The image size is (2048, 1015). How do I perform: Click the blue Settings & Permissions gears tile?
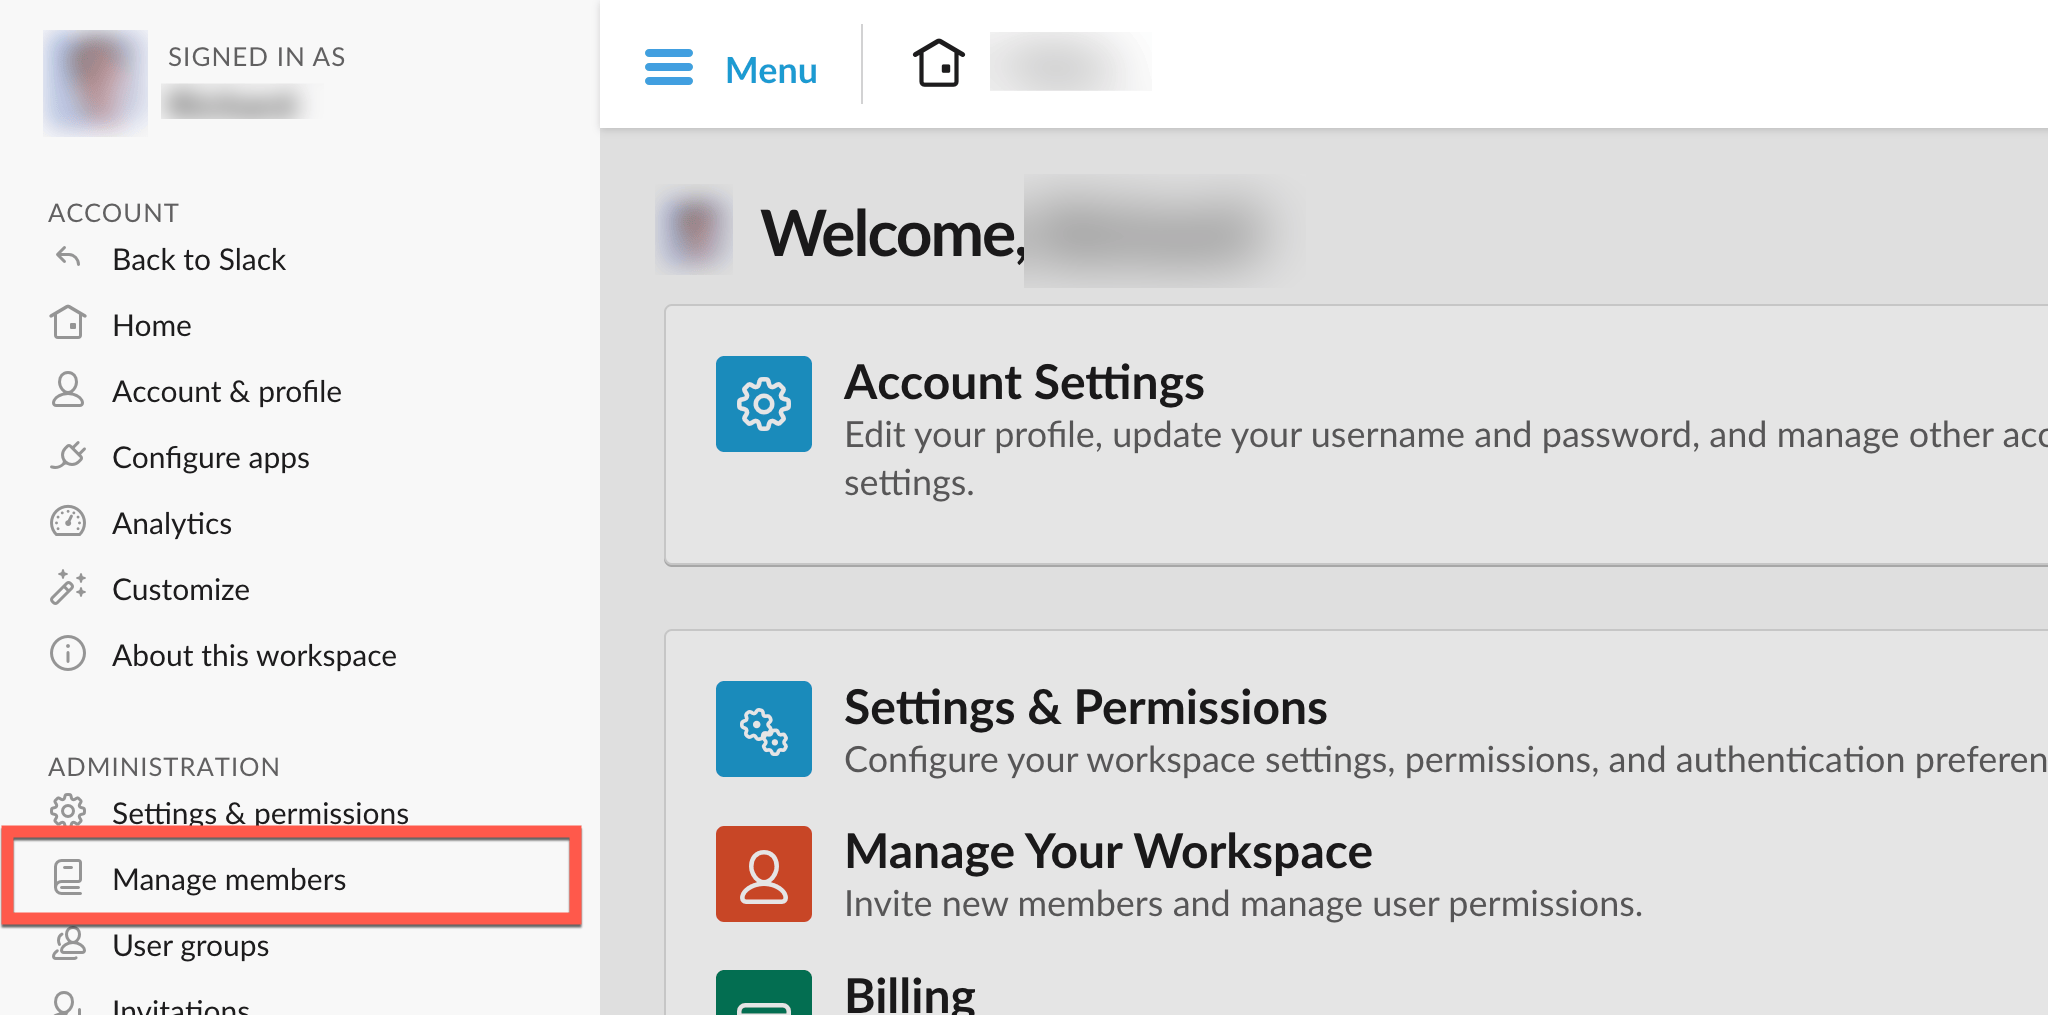pos(764,729)
